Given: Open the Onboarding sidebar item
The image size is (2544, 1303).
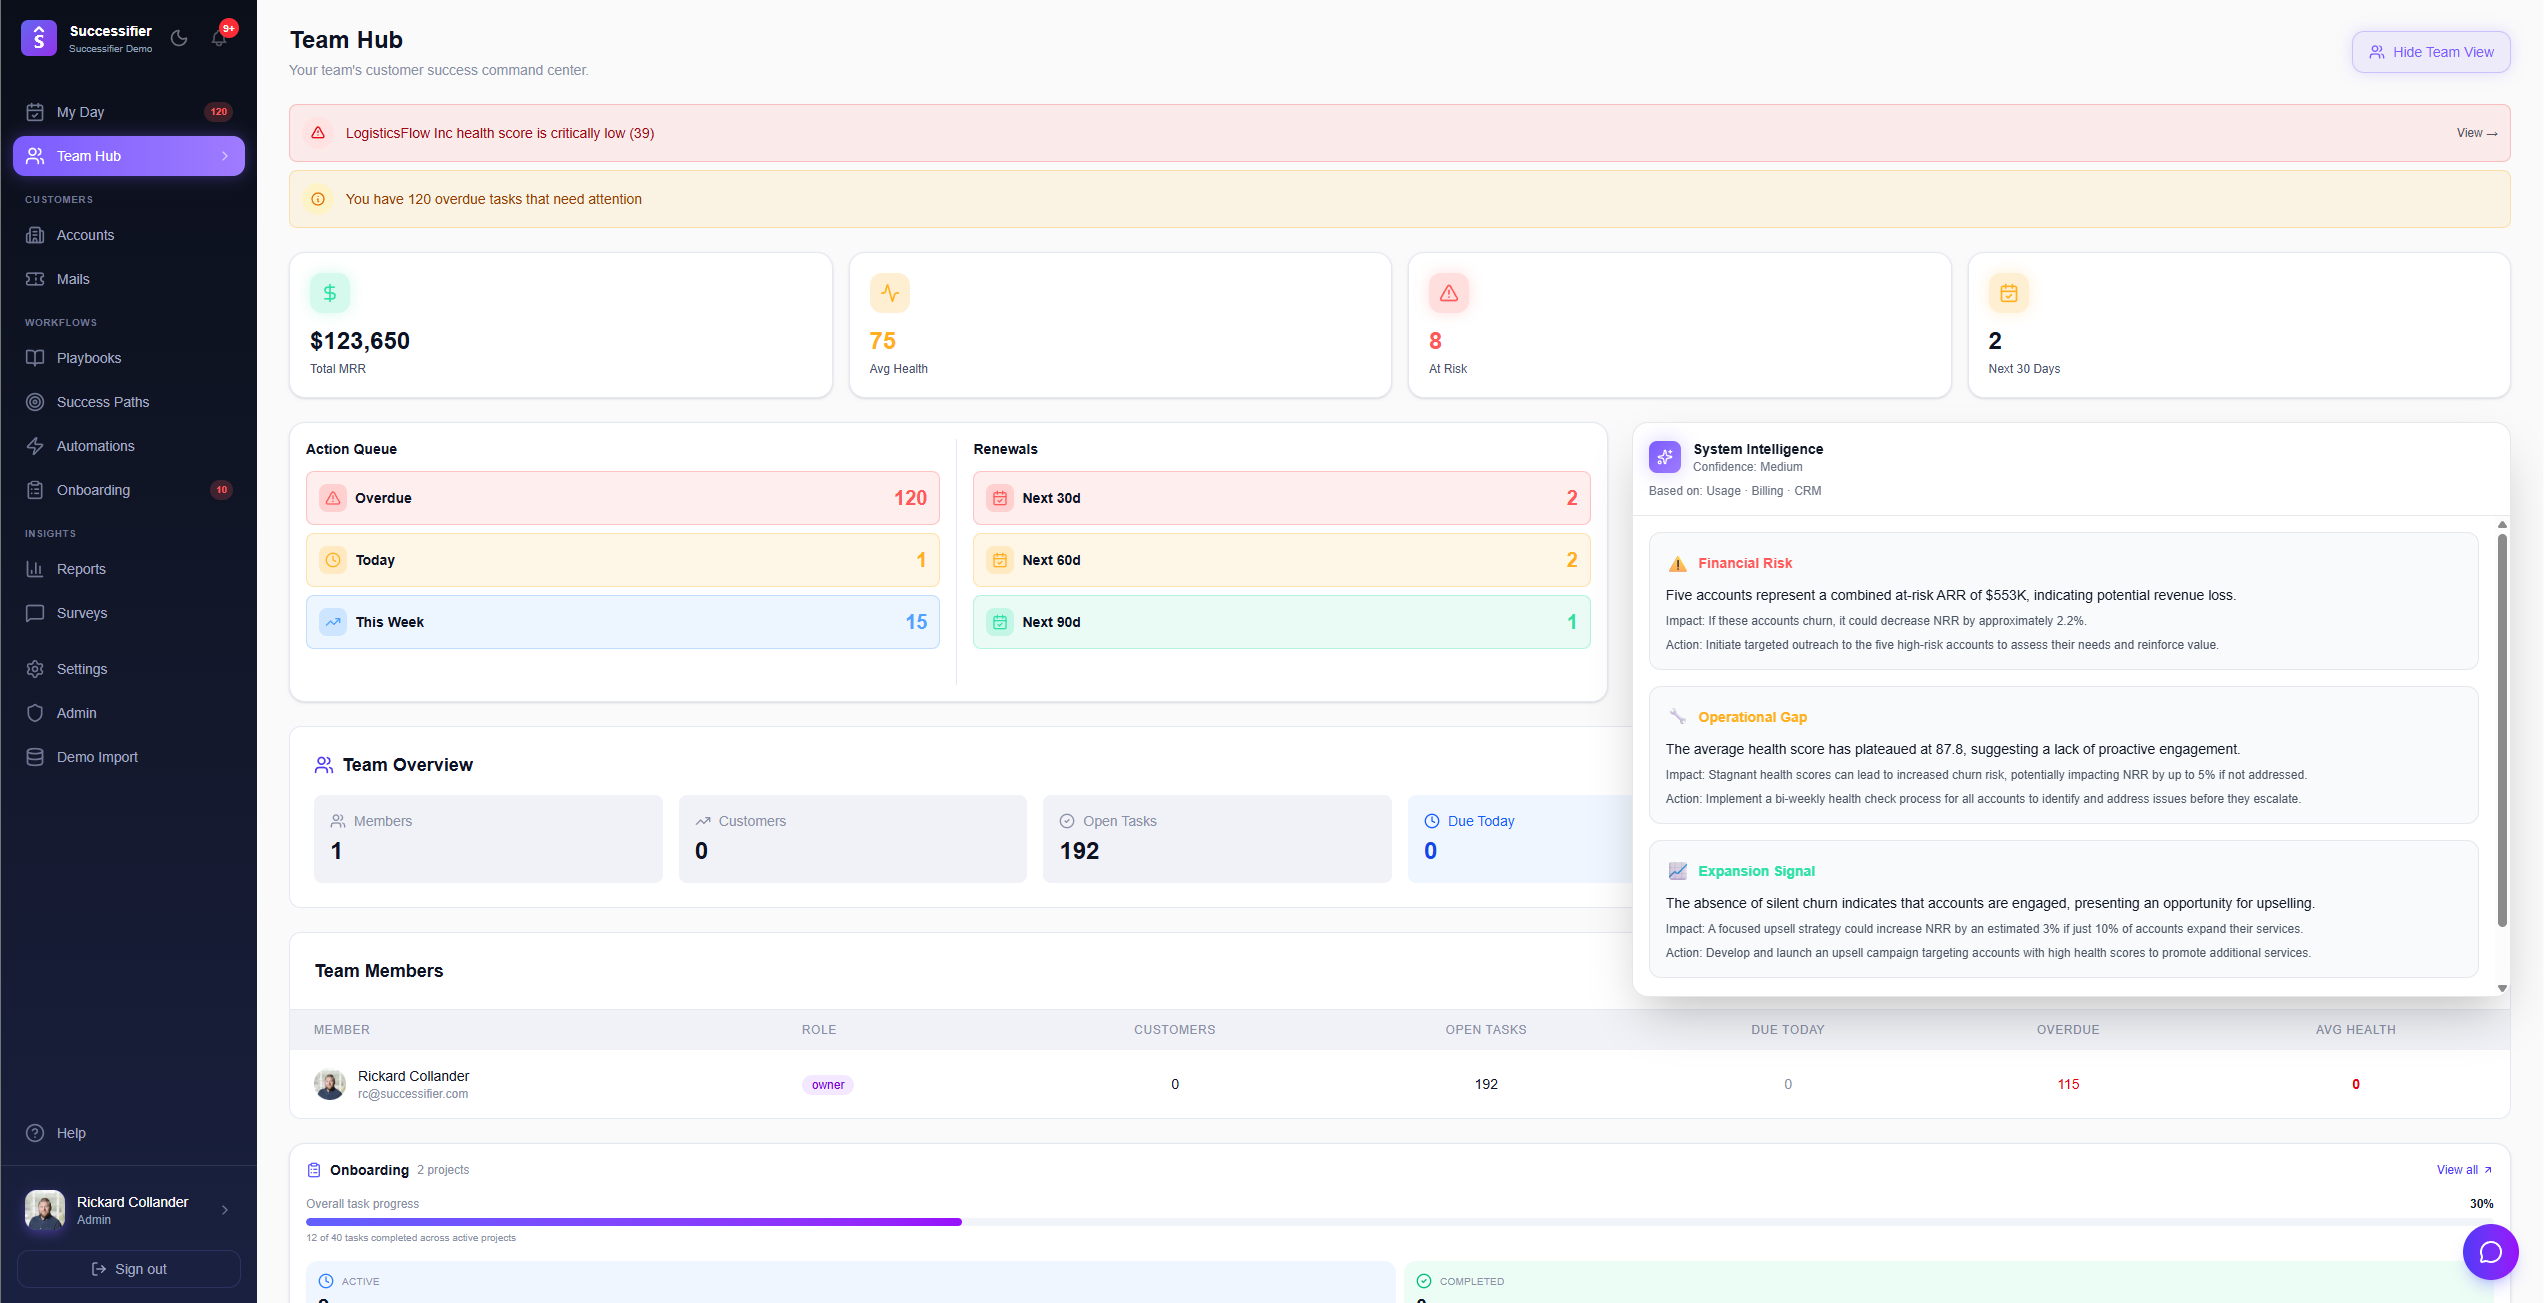Looking at the screenshot, I should click(93, 490).
